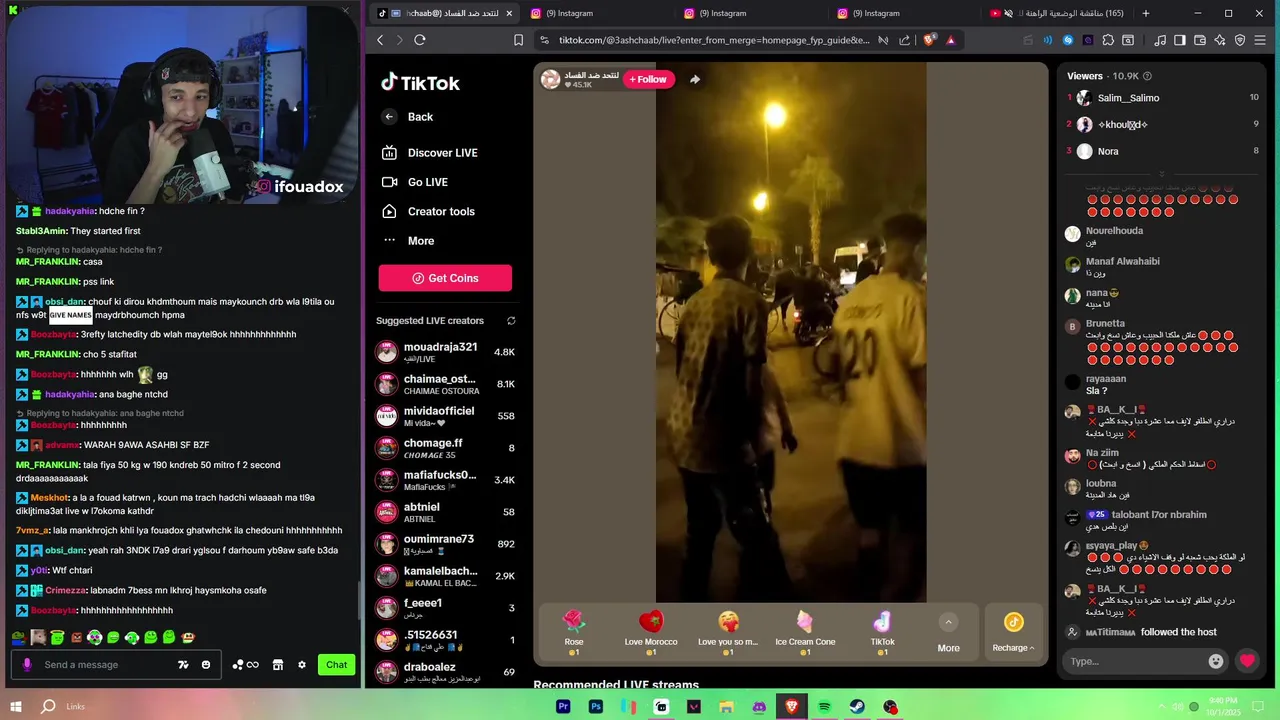1280x720 pixels.
Task: Open Discover LIVE in the TikTok sidebar
Action: [x=430, y=153]
